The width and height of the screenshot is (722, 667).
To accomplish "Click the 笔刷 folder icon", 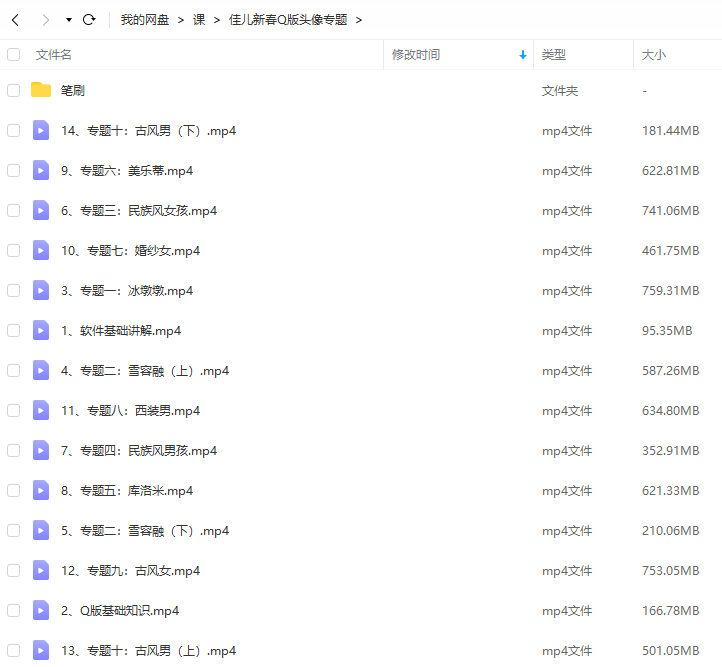I will pyautogui.click(x=41, y=90).
